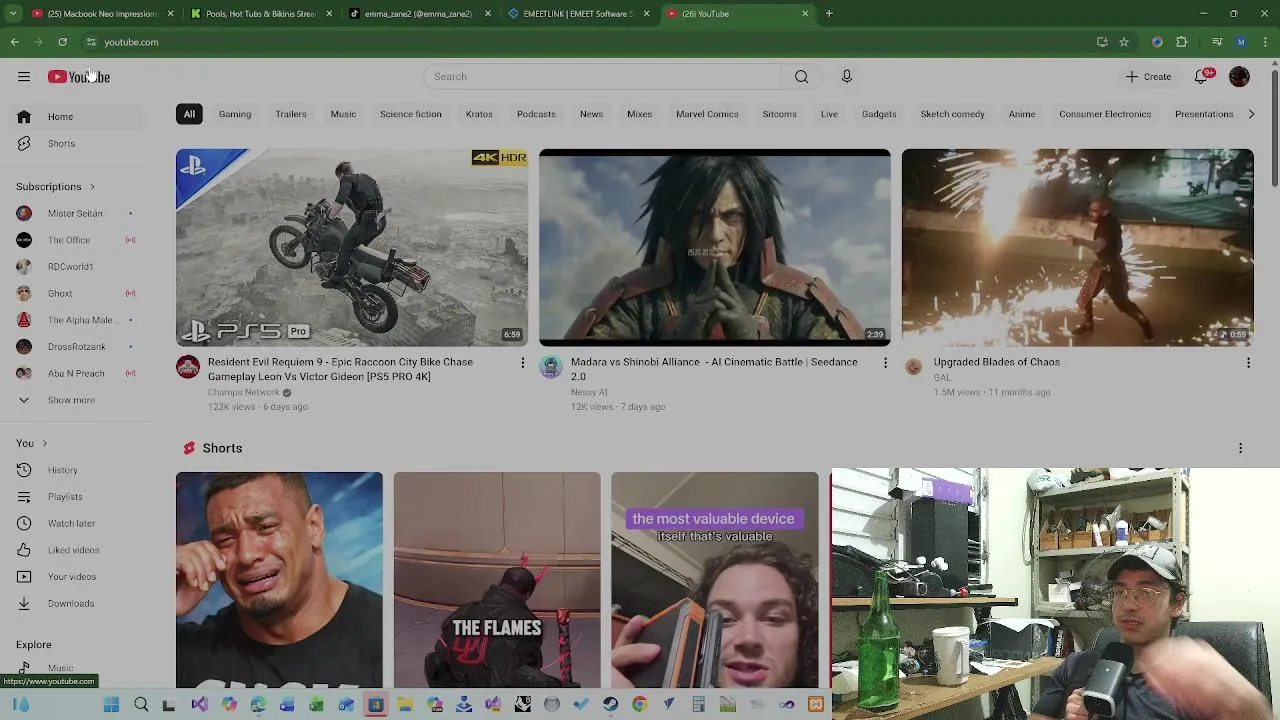Open the notifications bell
1280x720 pixels.
pyautogui.click(x=1202, y=77)
